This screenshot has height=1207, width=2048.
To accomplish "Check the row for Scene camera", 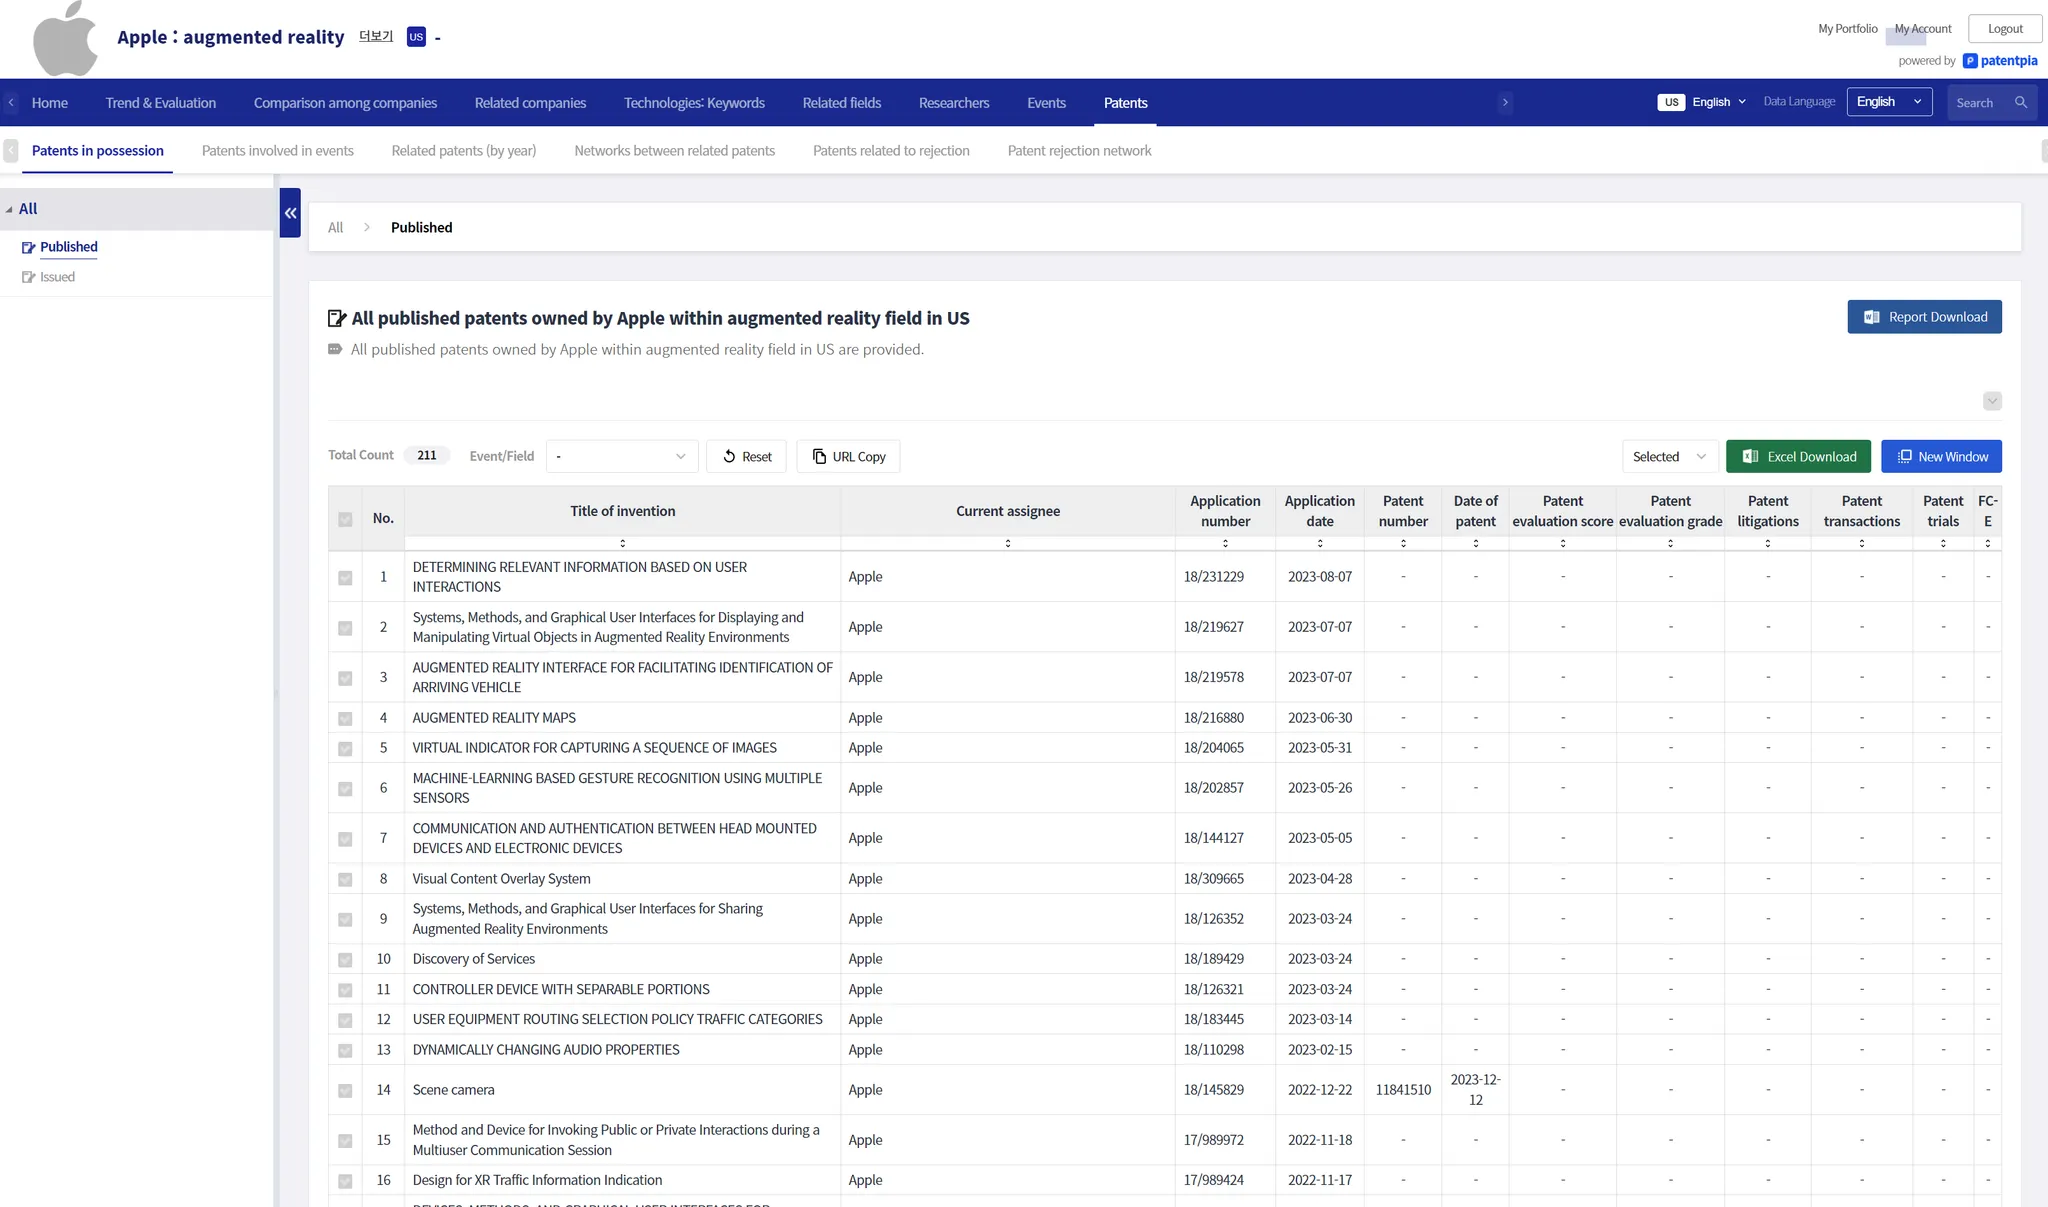I will [x=345, y=1091].
